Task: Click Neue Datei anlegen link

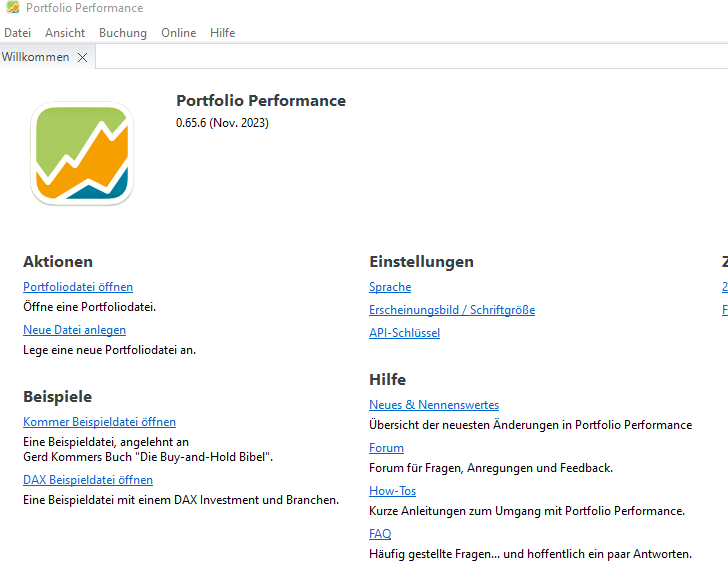Action: (x=74, y=330)
